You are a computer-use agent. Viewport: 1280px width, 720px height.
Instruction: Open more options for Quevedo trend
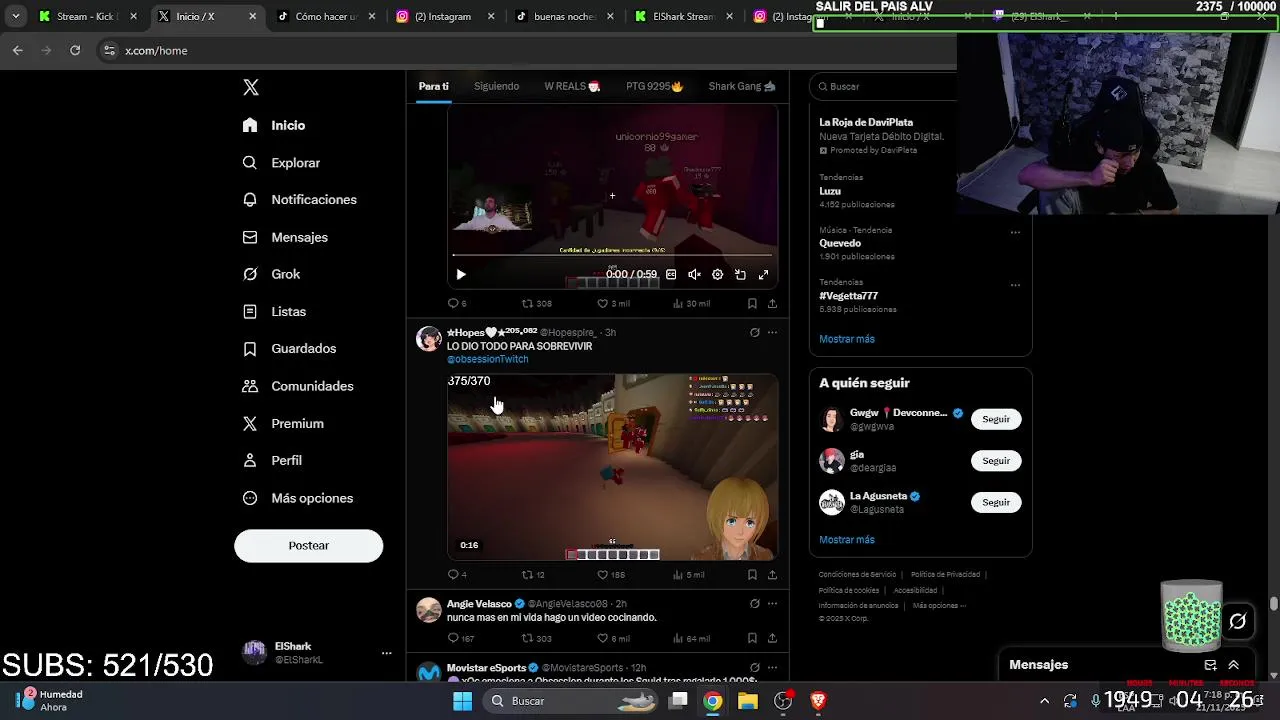point(1015,232)
